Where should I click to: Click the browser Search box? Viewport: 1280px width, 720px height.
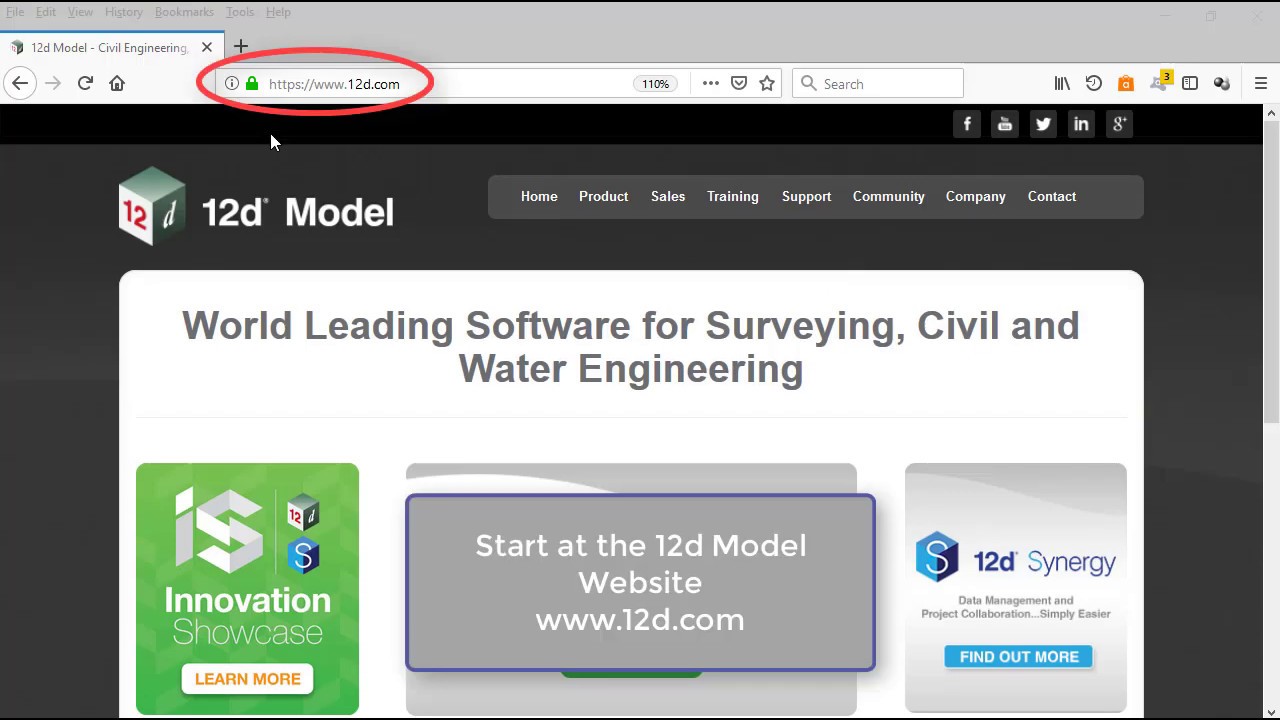coord(878,84)
